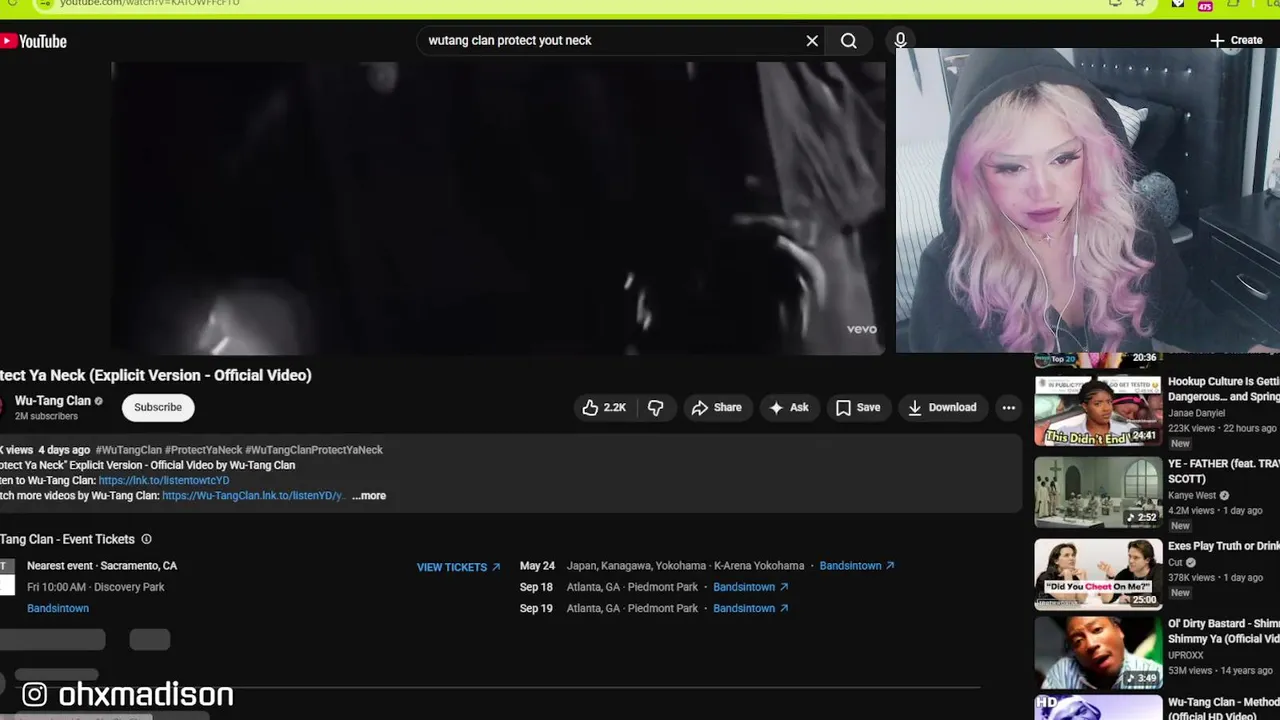
Task: Open Hookup Culture video thumbnail
Action: (x=1097, y=410)
